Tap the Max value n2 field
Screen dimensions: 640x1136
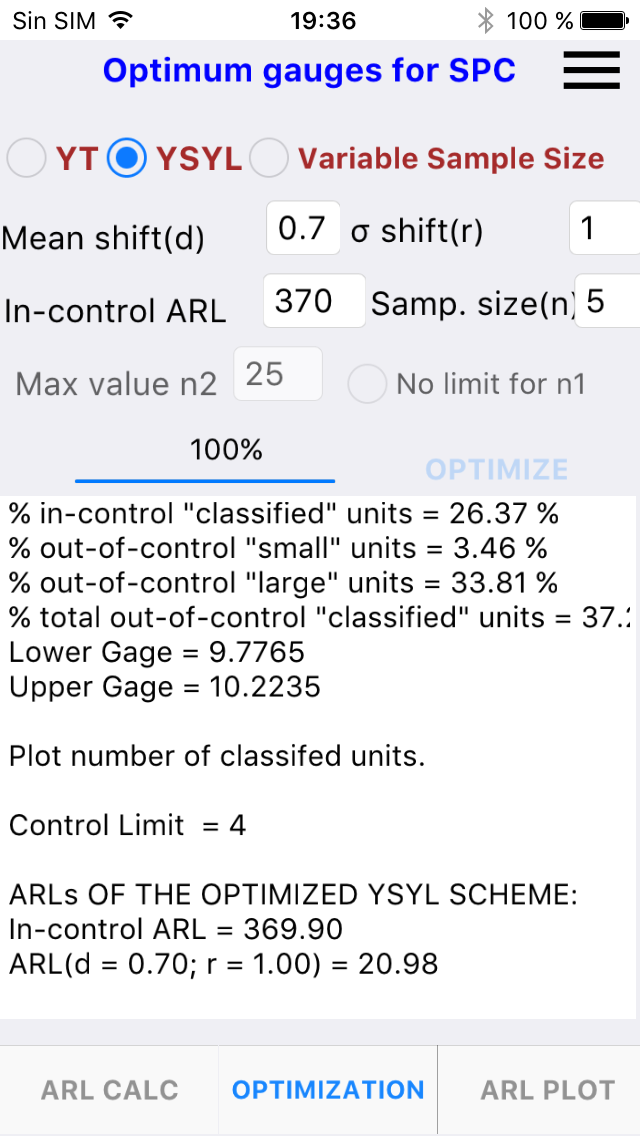(x=278, y=374)
